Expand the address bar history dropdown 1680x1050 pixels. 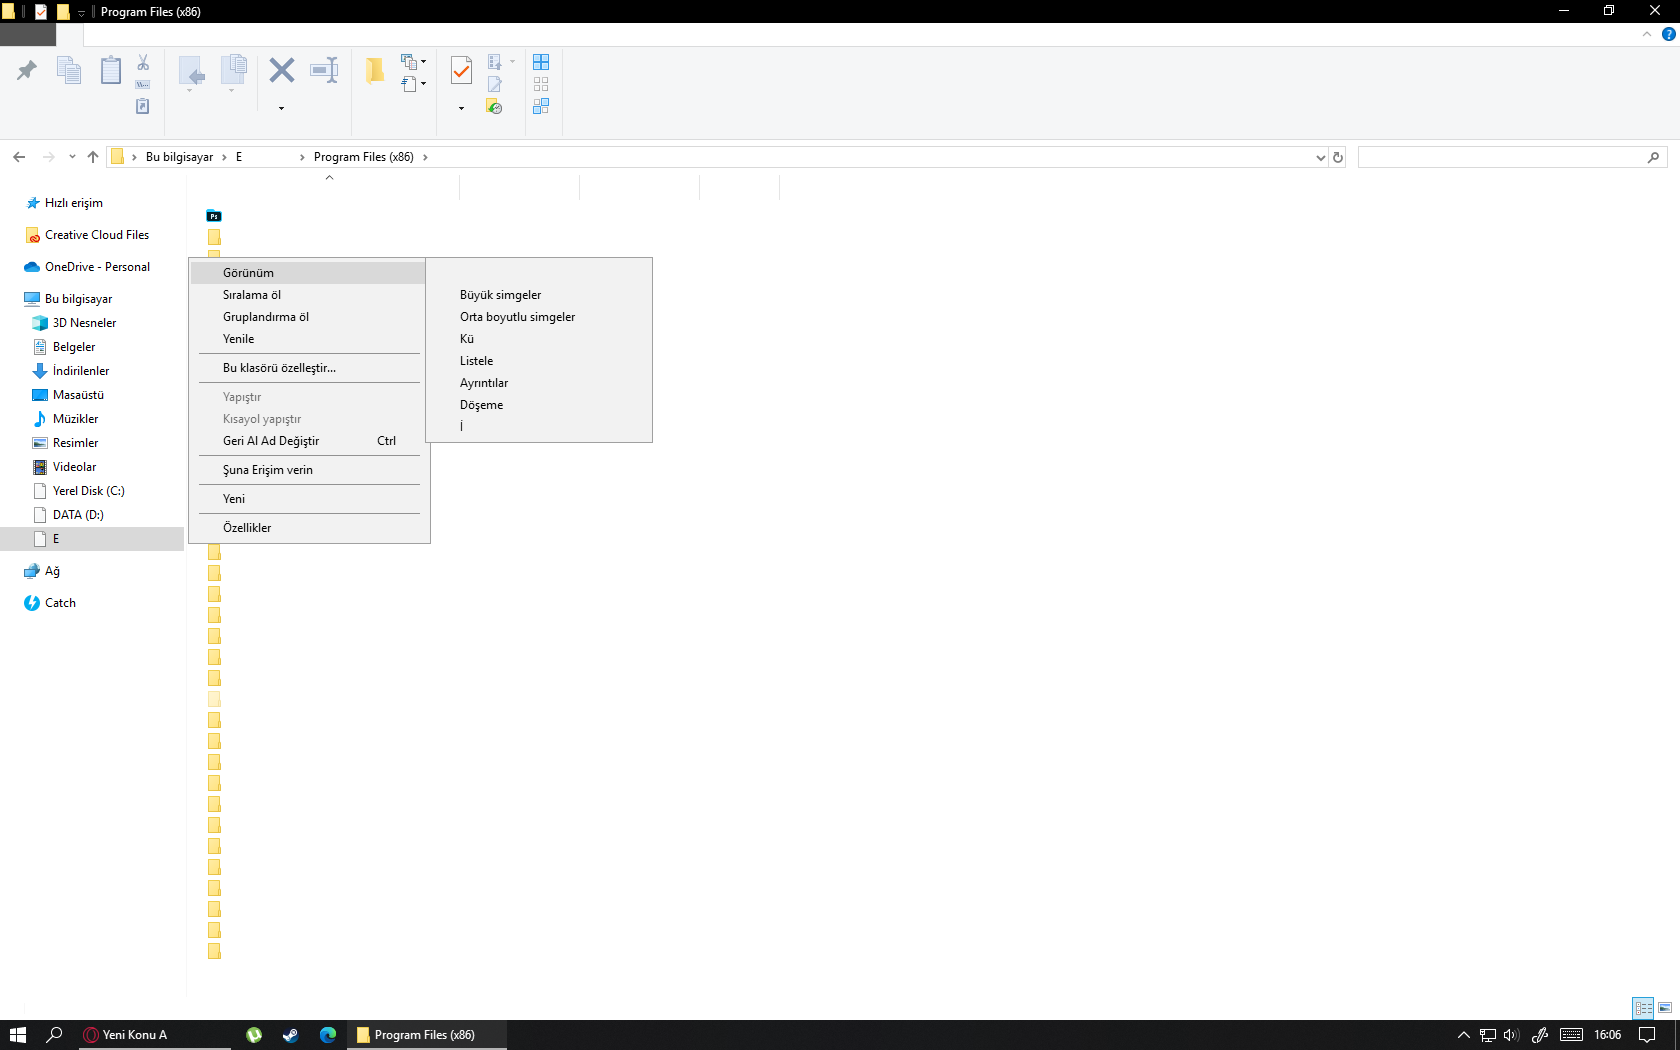(x=1321, y=157)
